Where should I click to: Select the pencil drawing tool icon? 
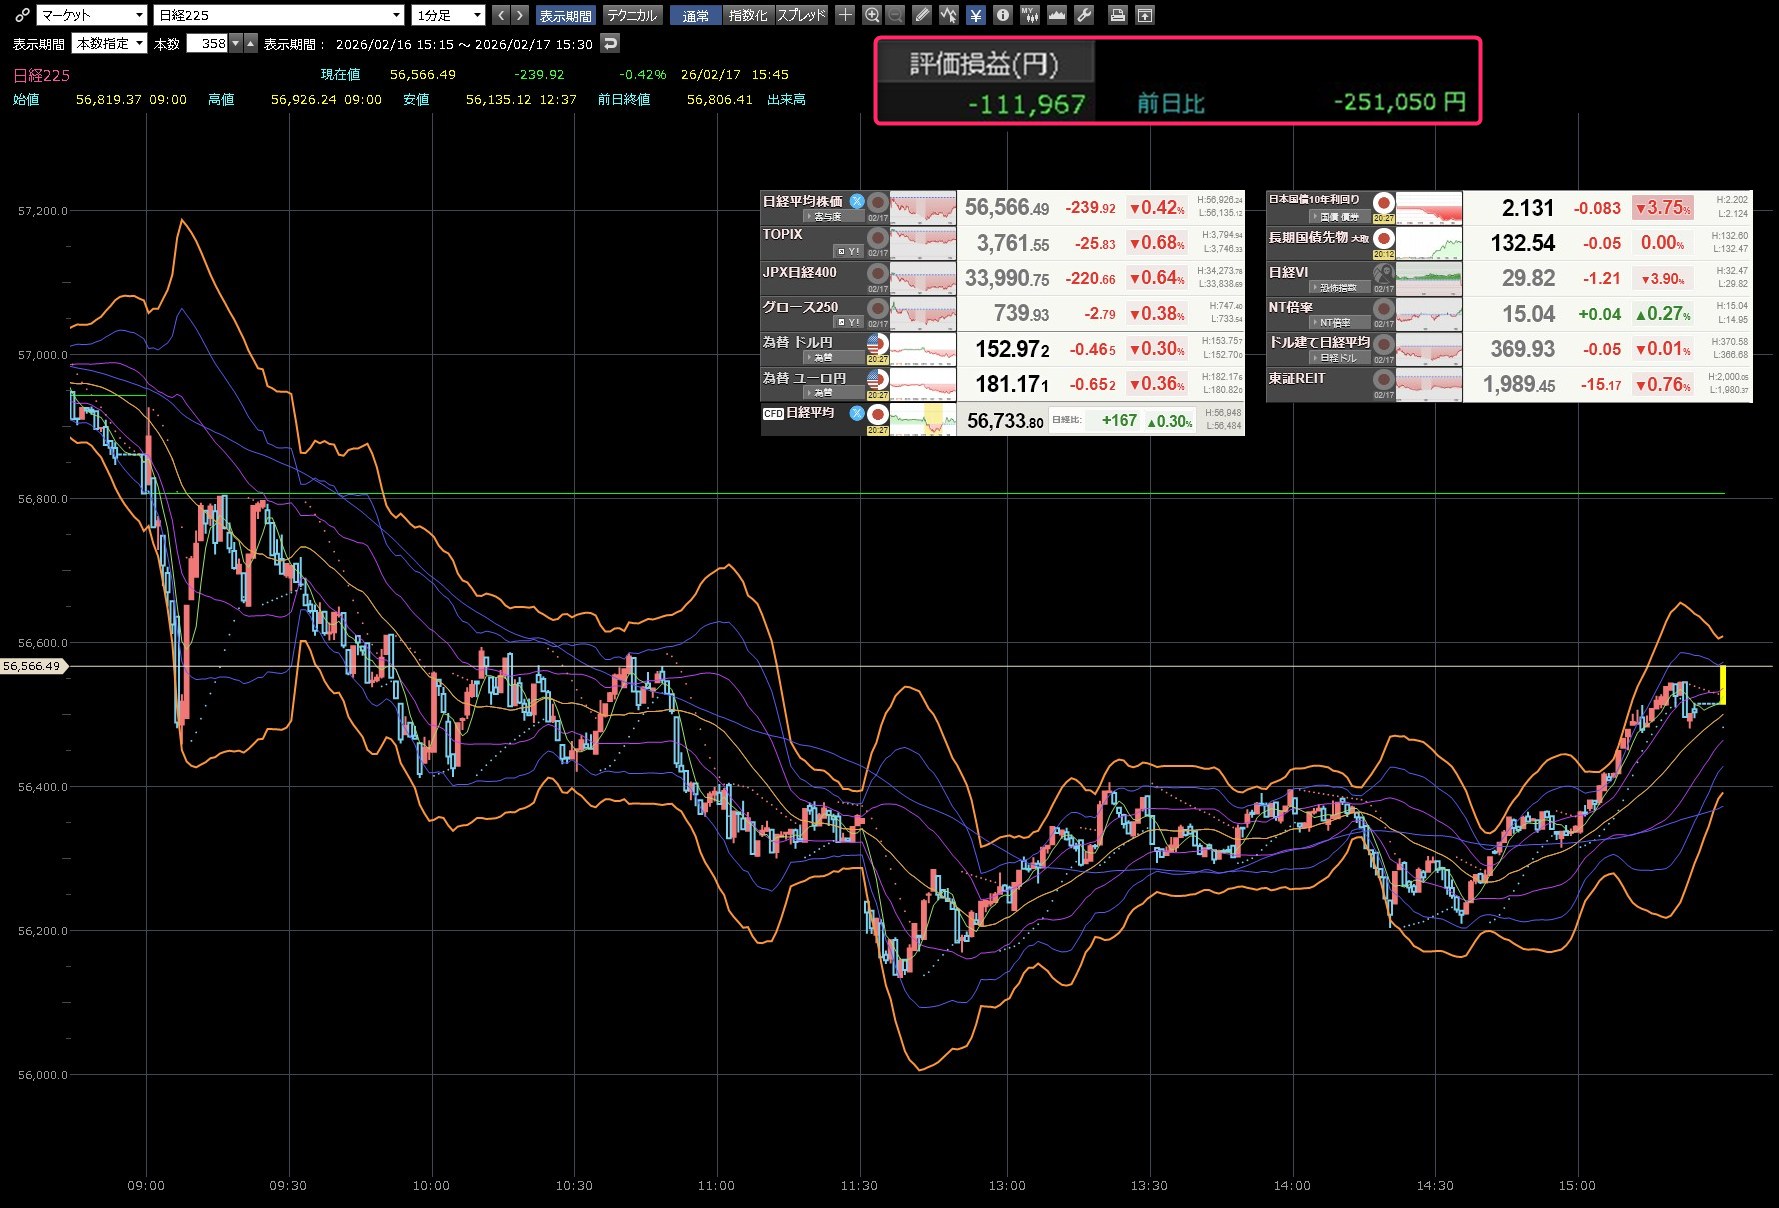coord(922,15)
